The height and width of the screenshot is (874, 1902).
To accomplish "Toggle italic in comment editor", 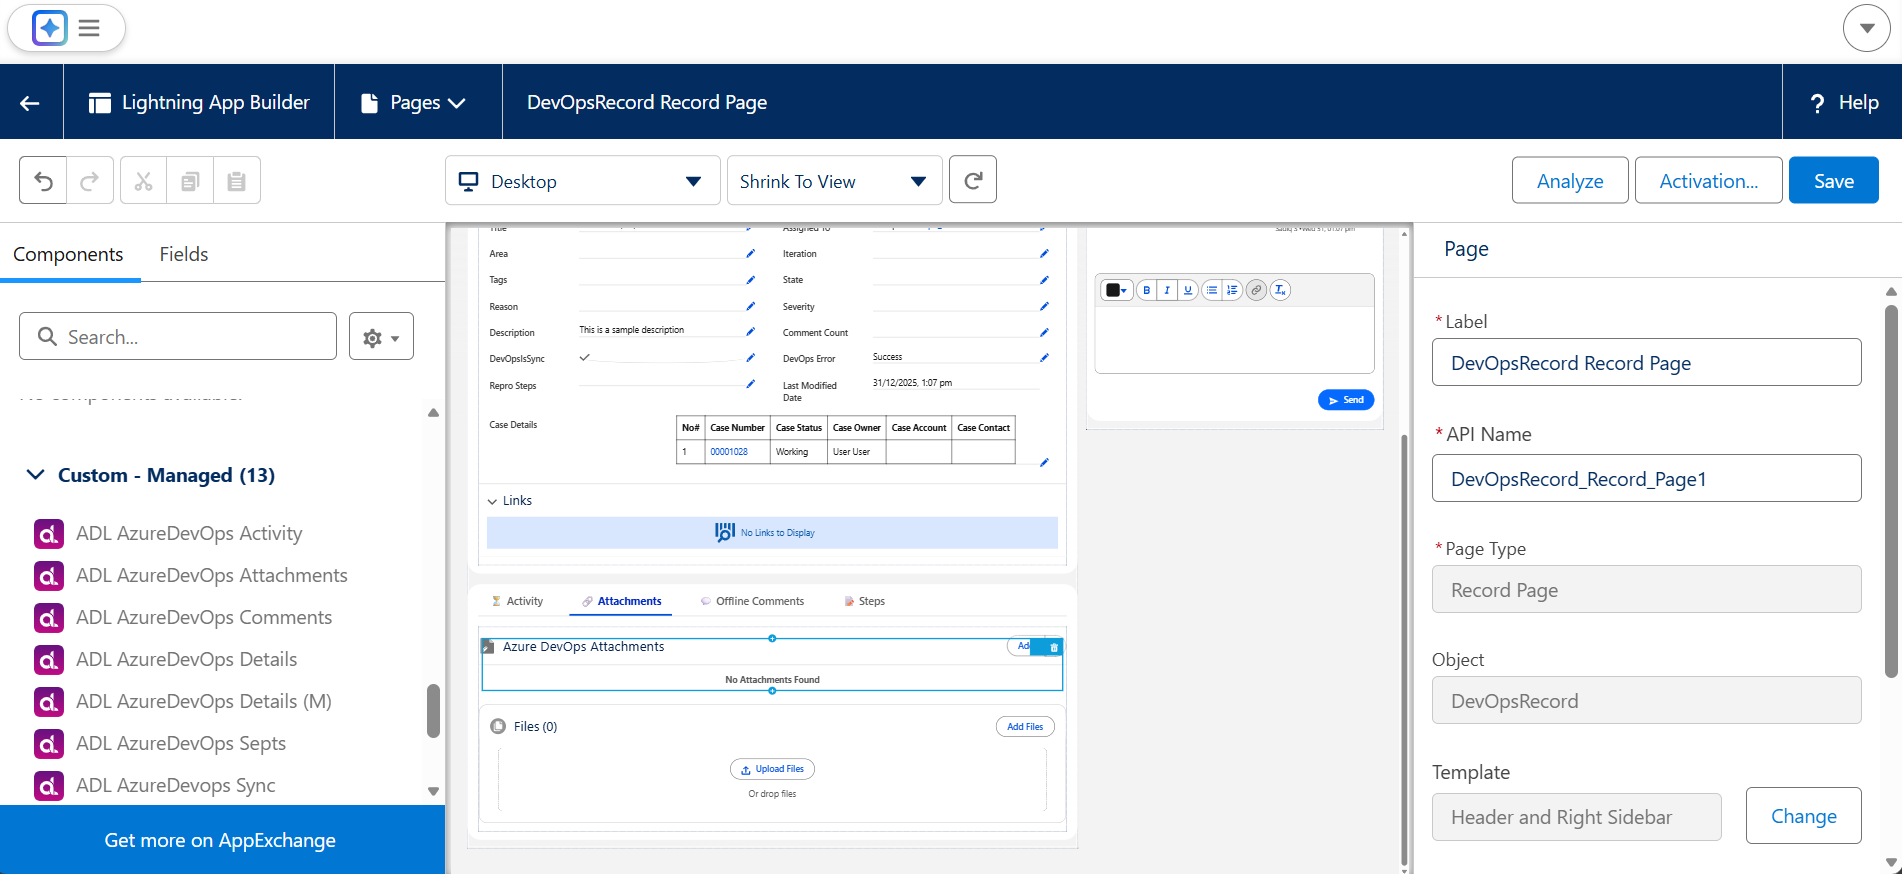I will 1167,290.
